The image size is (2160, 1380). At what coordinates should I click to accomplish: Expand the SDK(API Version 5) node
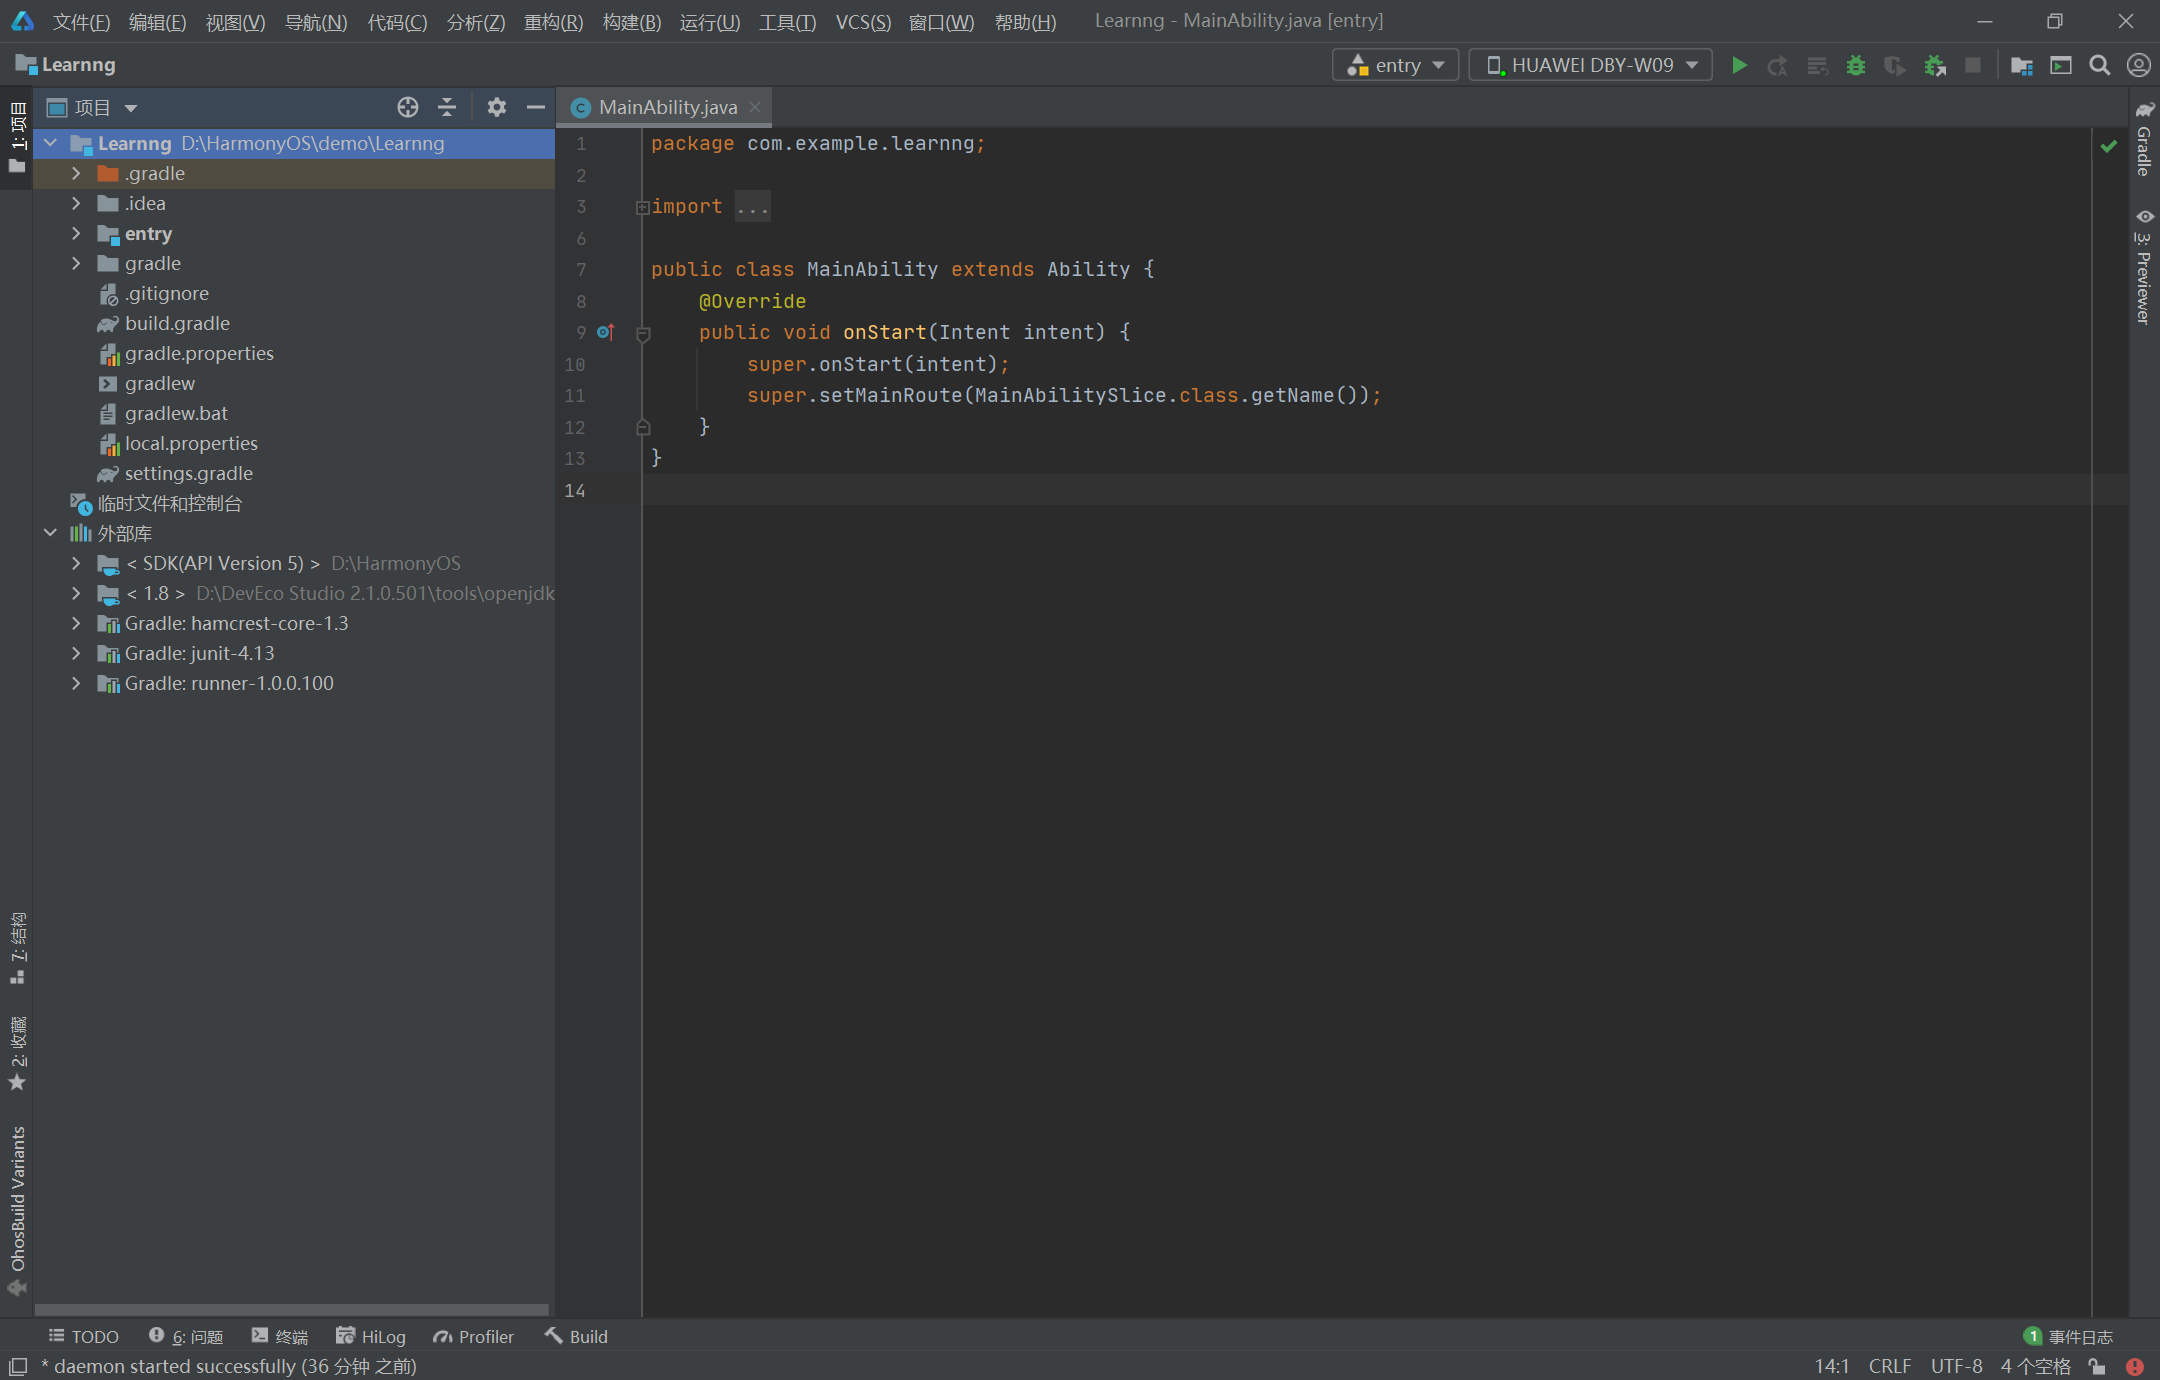click(76, 563)
